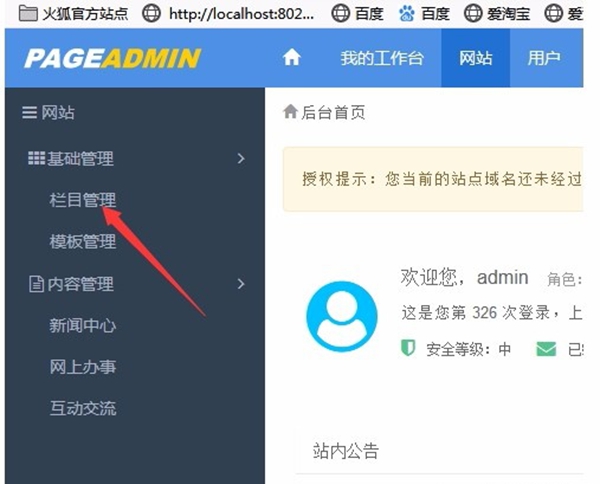Click the document icon next to 内容管理
The width and height of the screenshot is (600, 484).
pos(36,284)
